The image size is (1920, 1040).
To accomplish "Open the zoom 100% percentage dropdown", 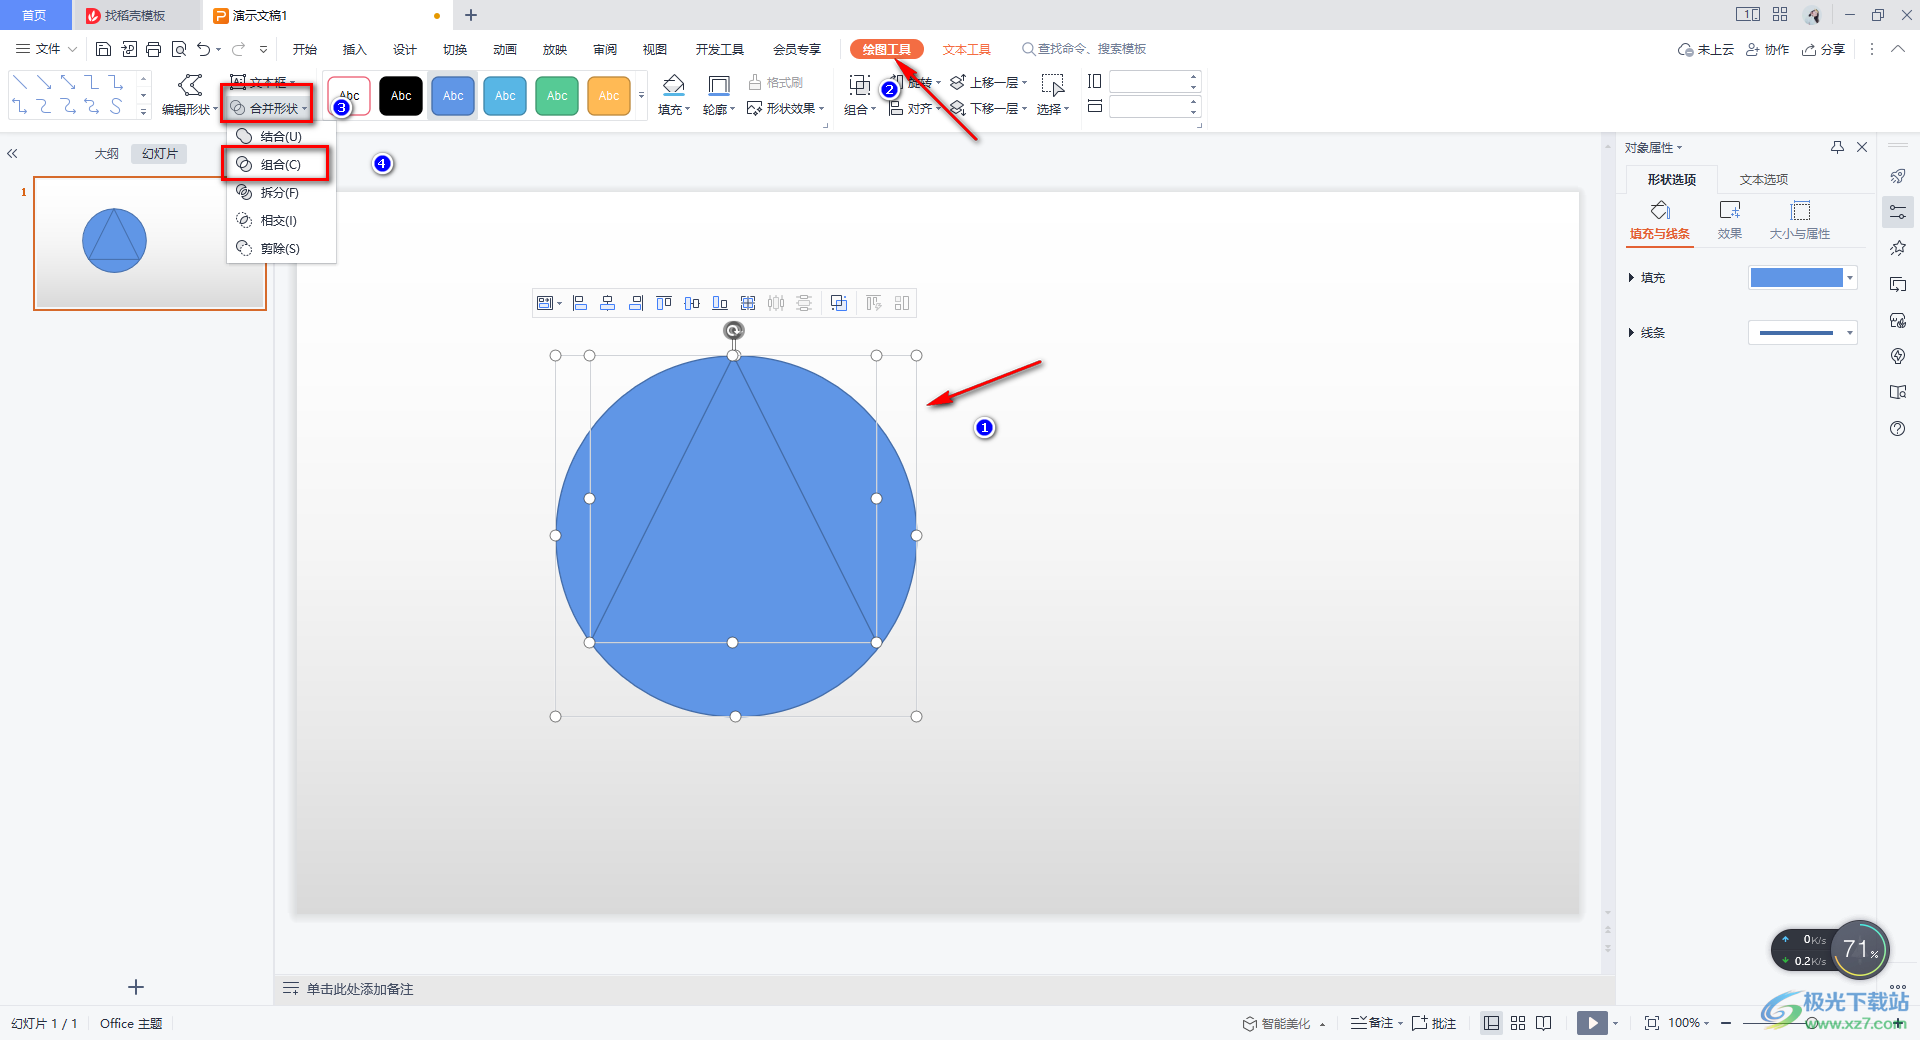I will tap(1688, 1023).
